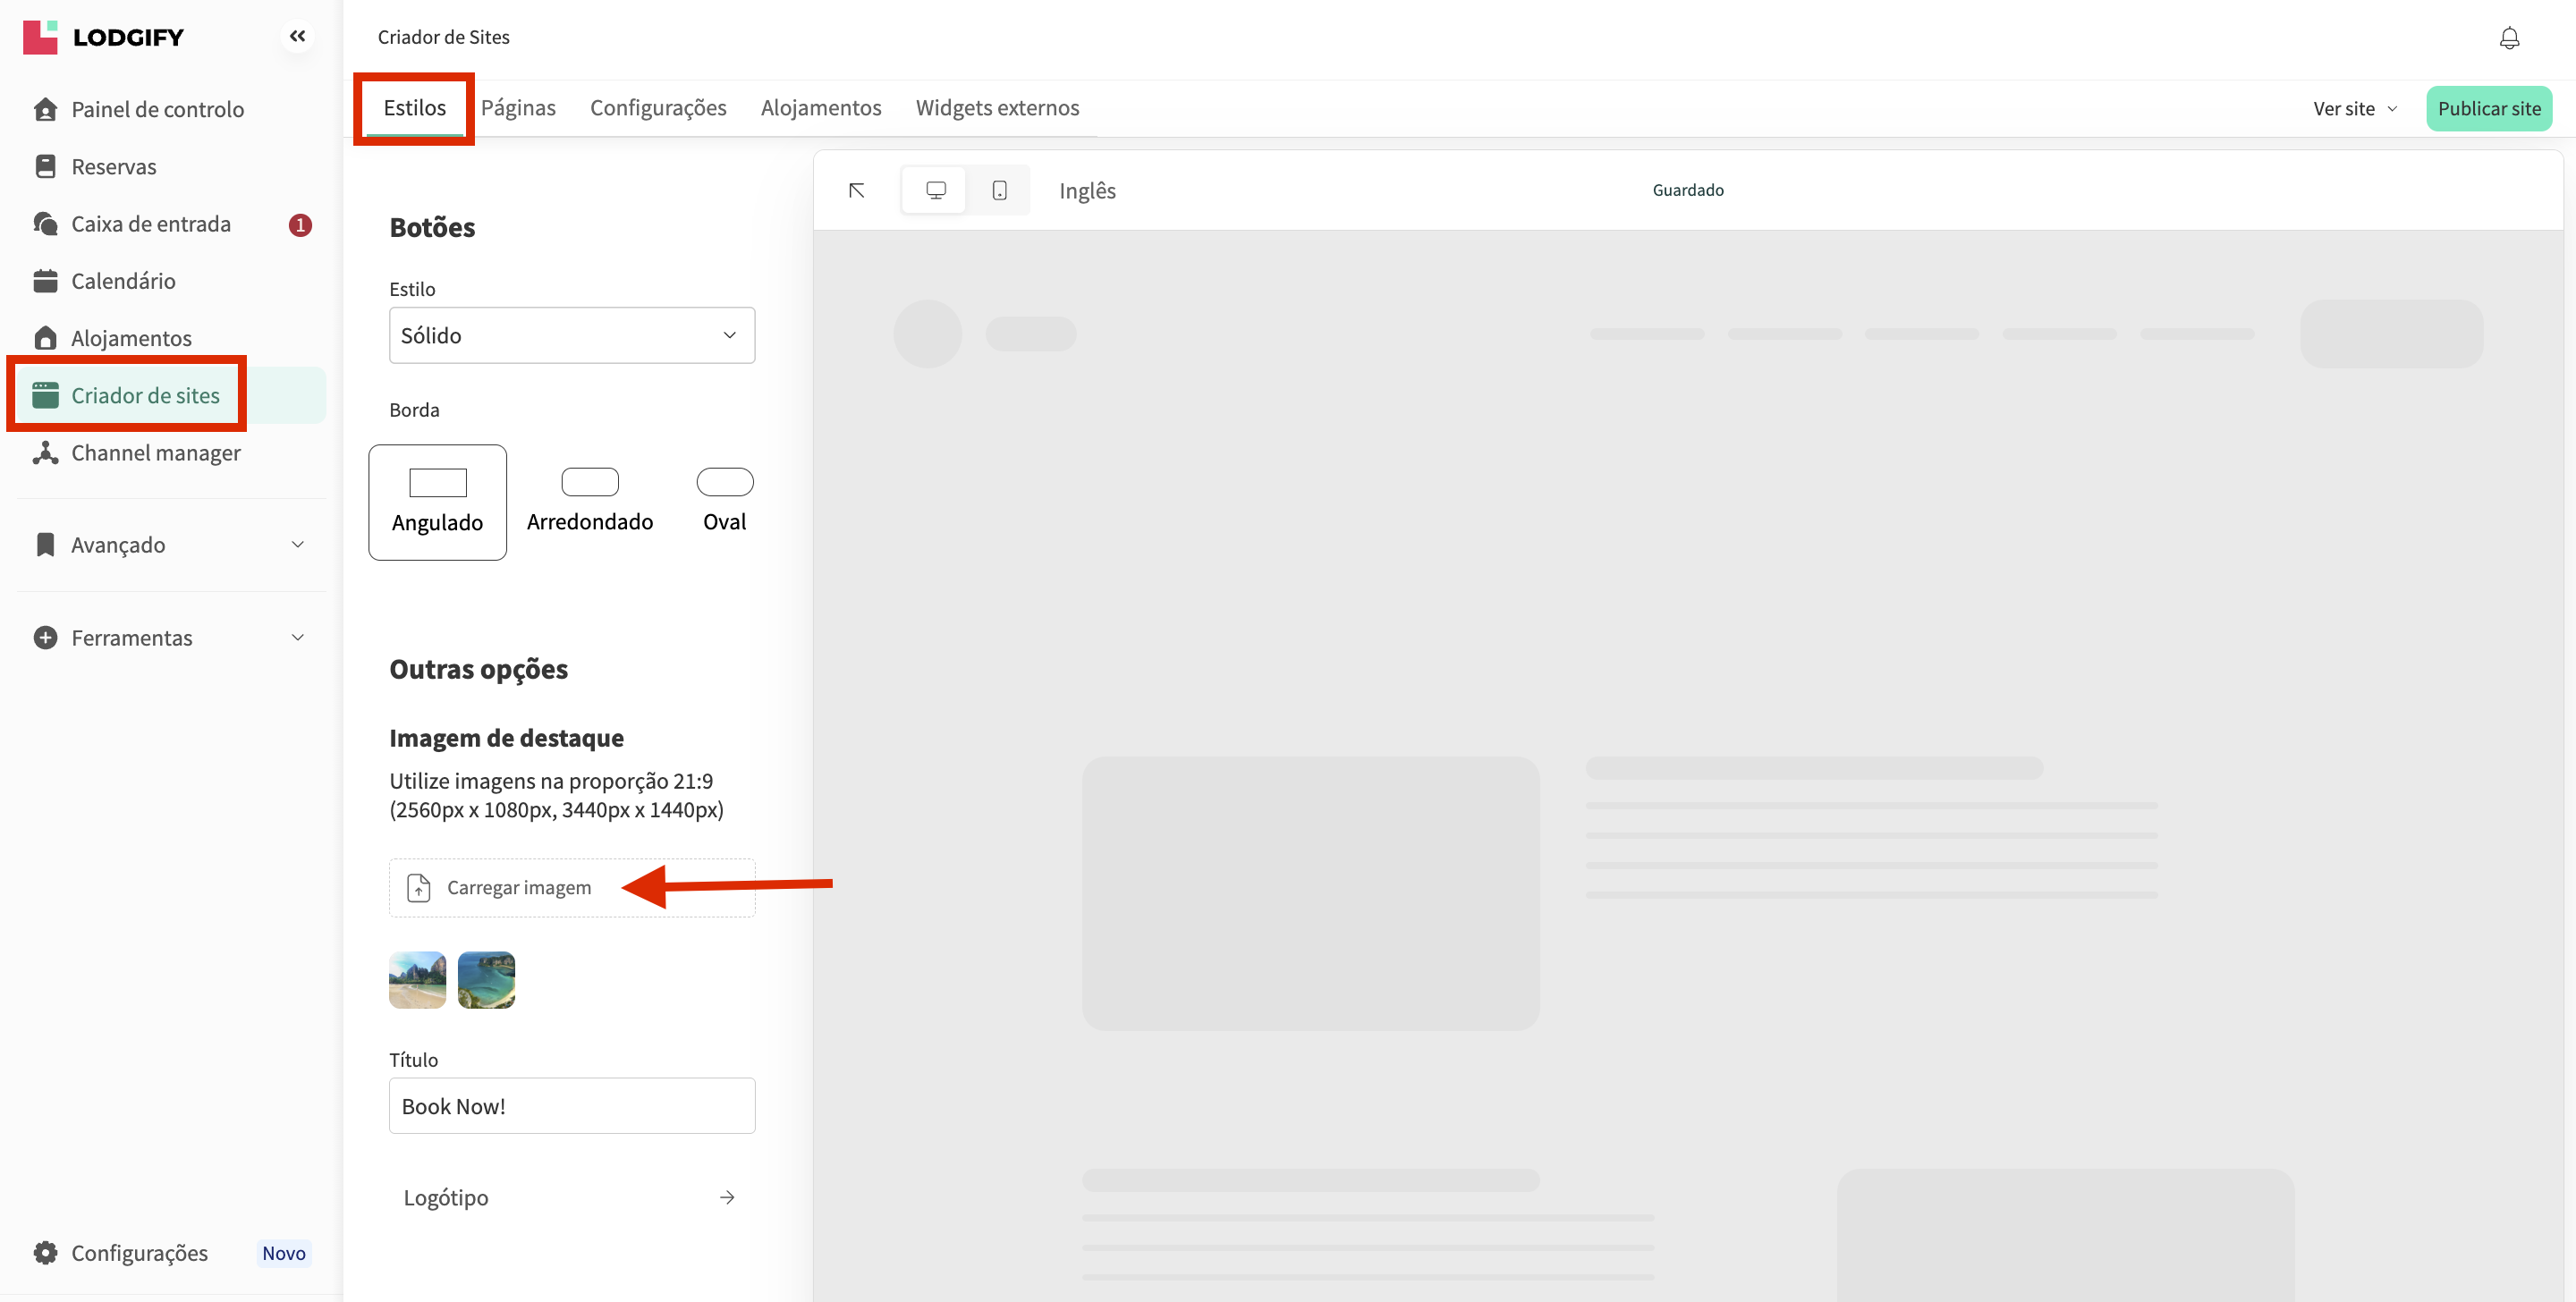
Task: Select the Oval border option
Action: [x=724, y=502]
